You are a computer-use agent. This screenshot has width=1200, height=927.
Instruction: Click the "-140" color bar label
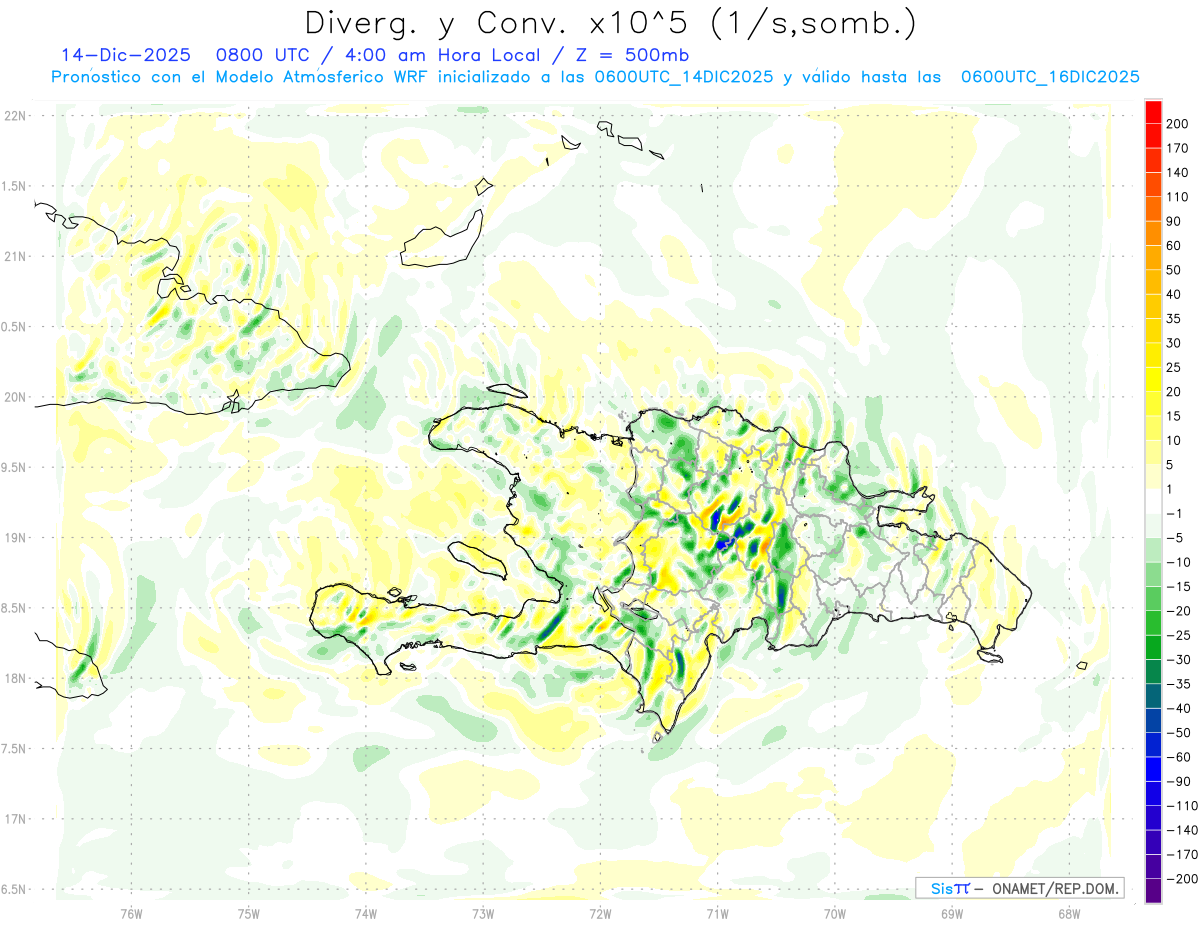1185,830
